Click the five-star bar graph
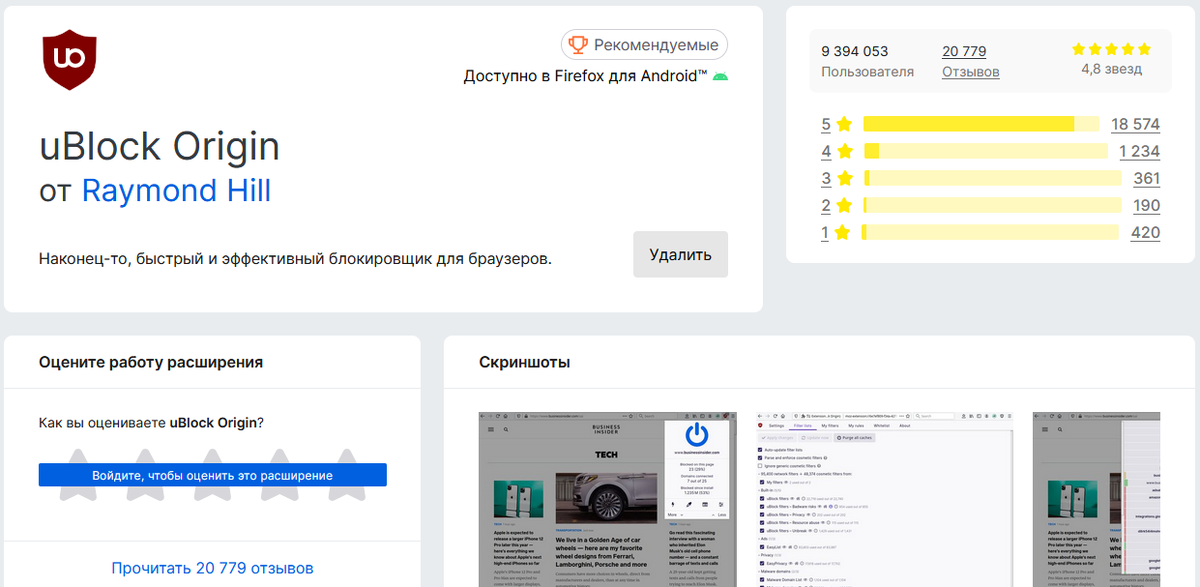 click(981, 124)
